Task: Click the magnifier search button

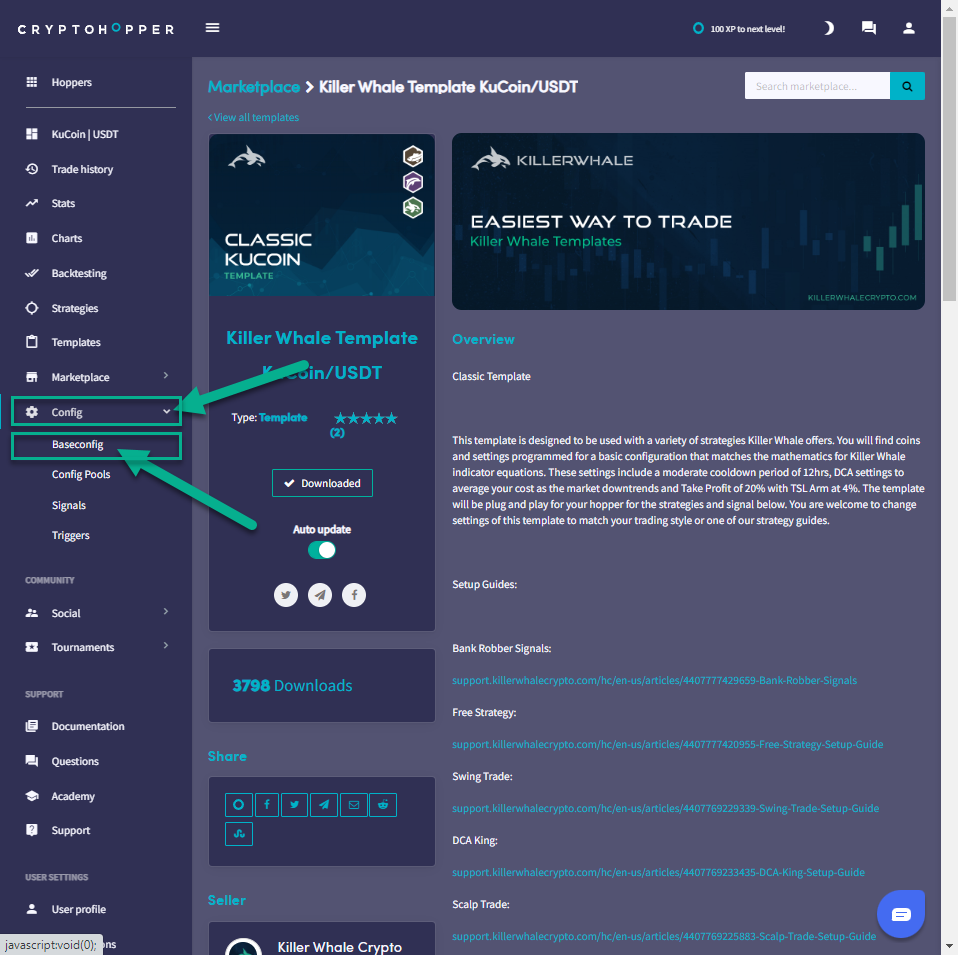Action: click(907, 86)
